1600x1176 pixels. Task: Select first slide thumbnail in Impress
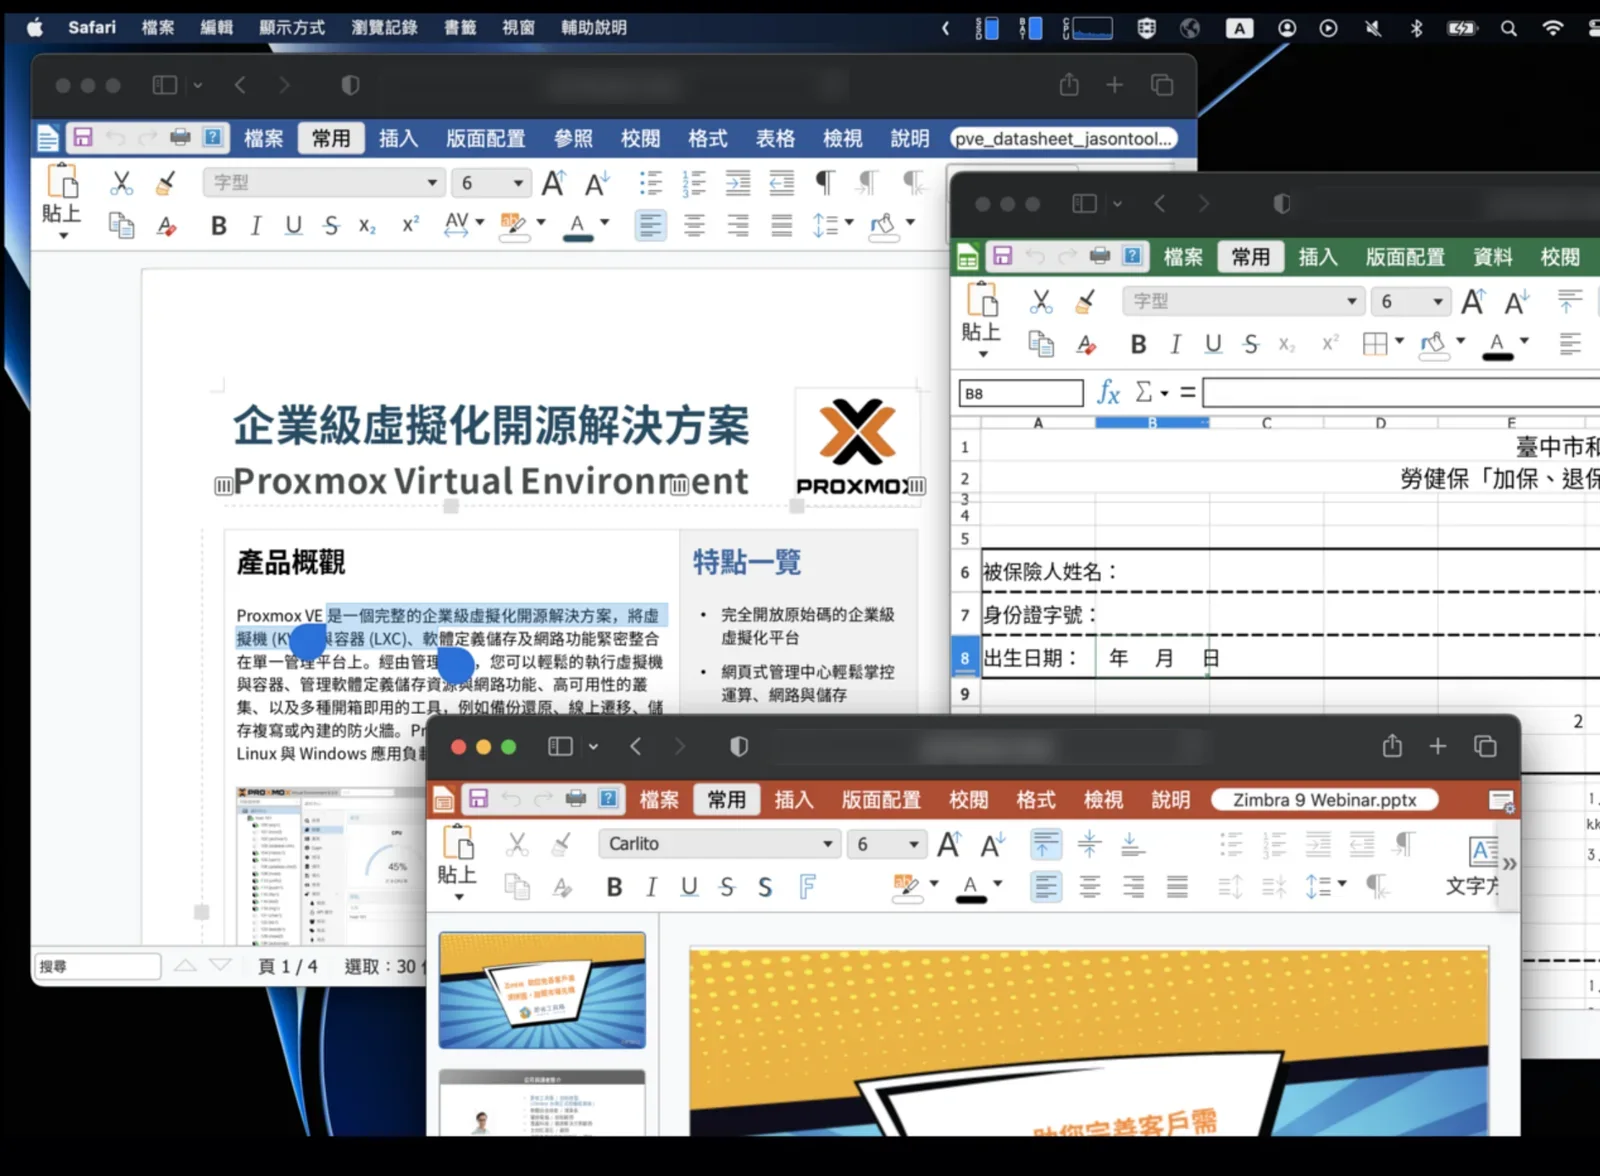543,990
